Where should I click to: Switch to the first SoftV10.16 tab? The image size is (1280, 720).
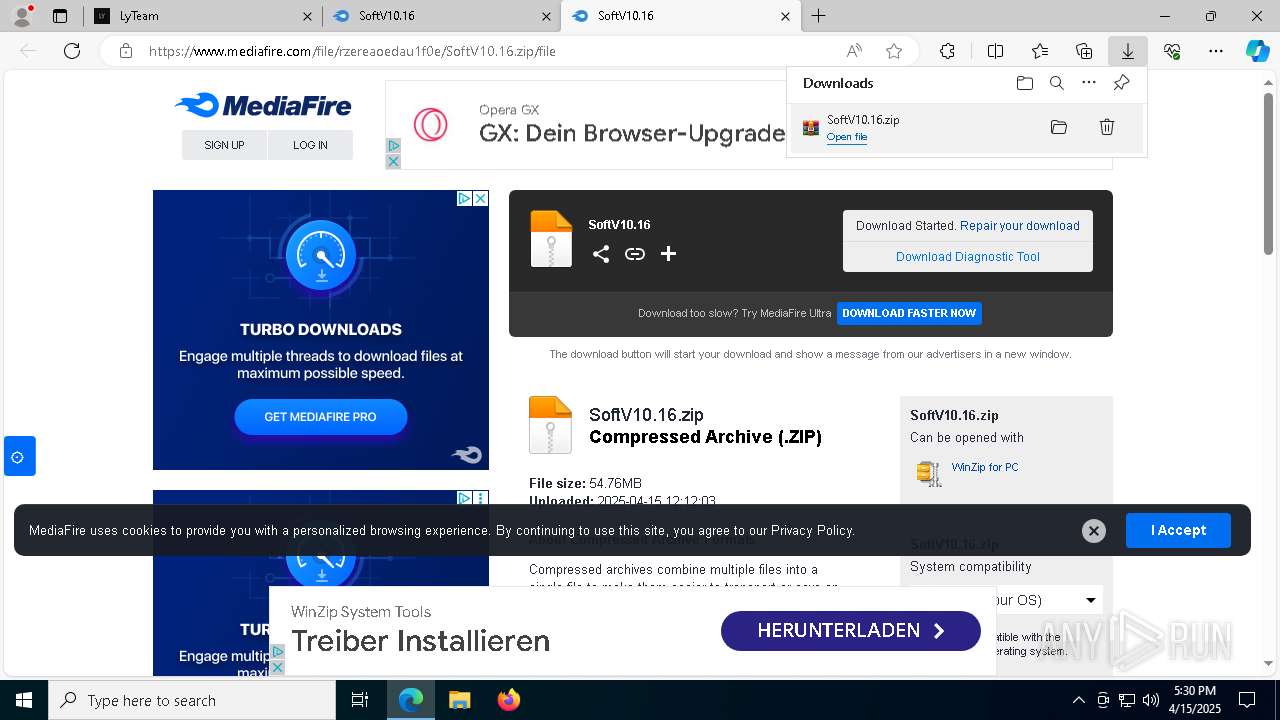441,16
